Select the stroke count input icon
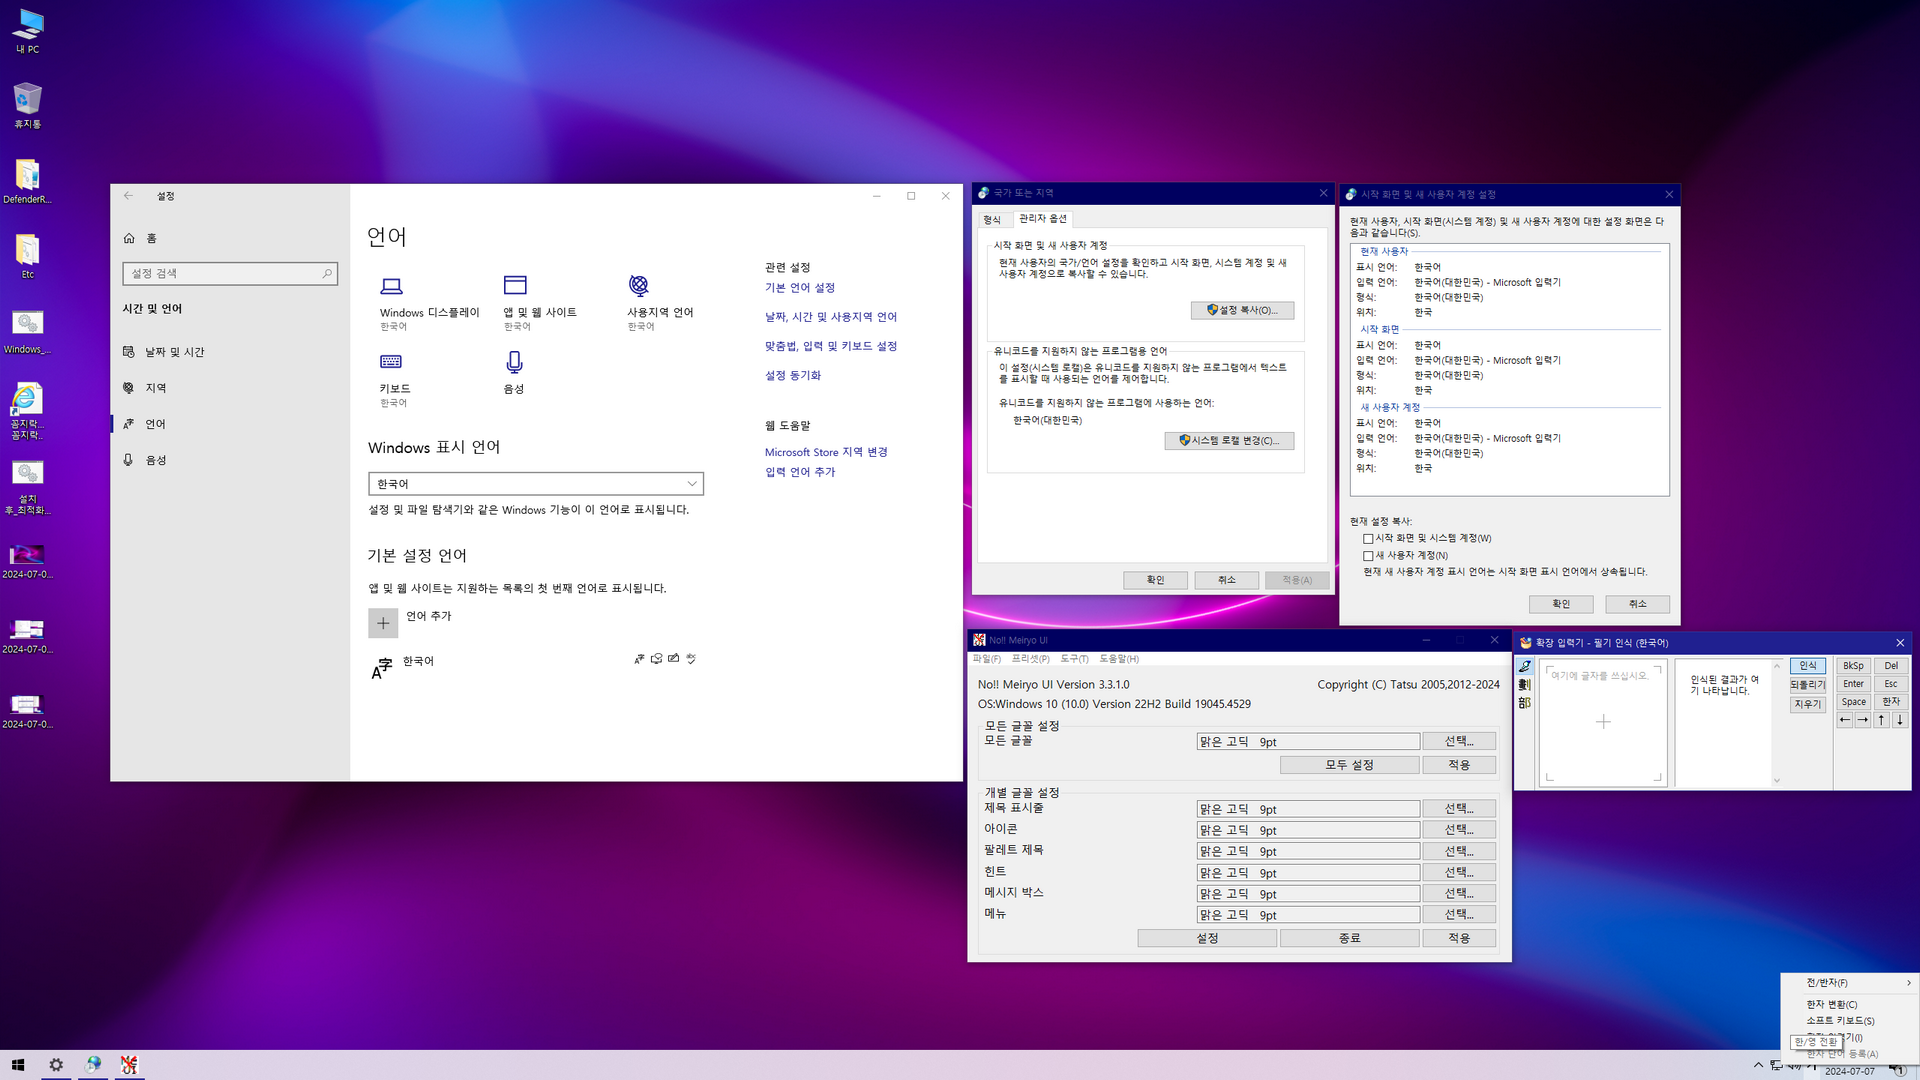This screenshot has height=1080, width=1920. click(x=1524, y=684)
